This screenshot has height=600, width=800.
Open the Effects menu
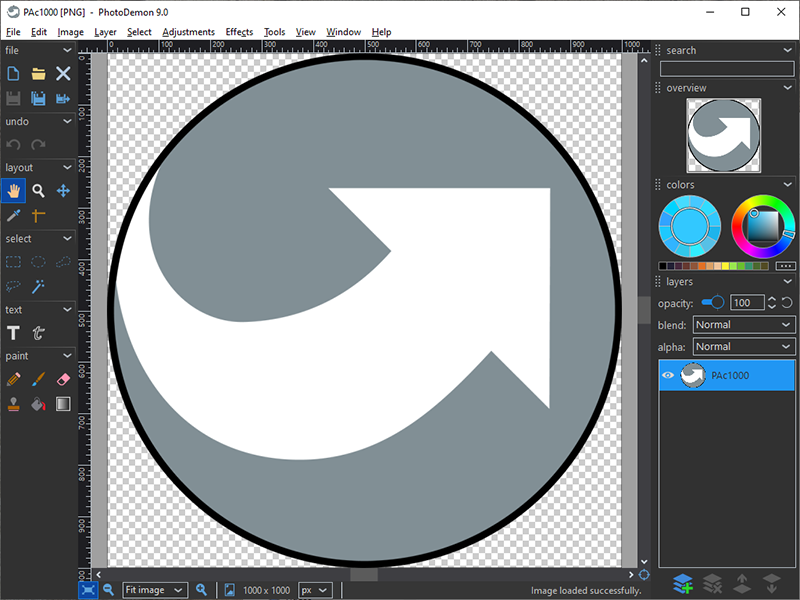coord(239,32)
